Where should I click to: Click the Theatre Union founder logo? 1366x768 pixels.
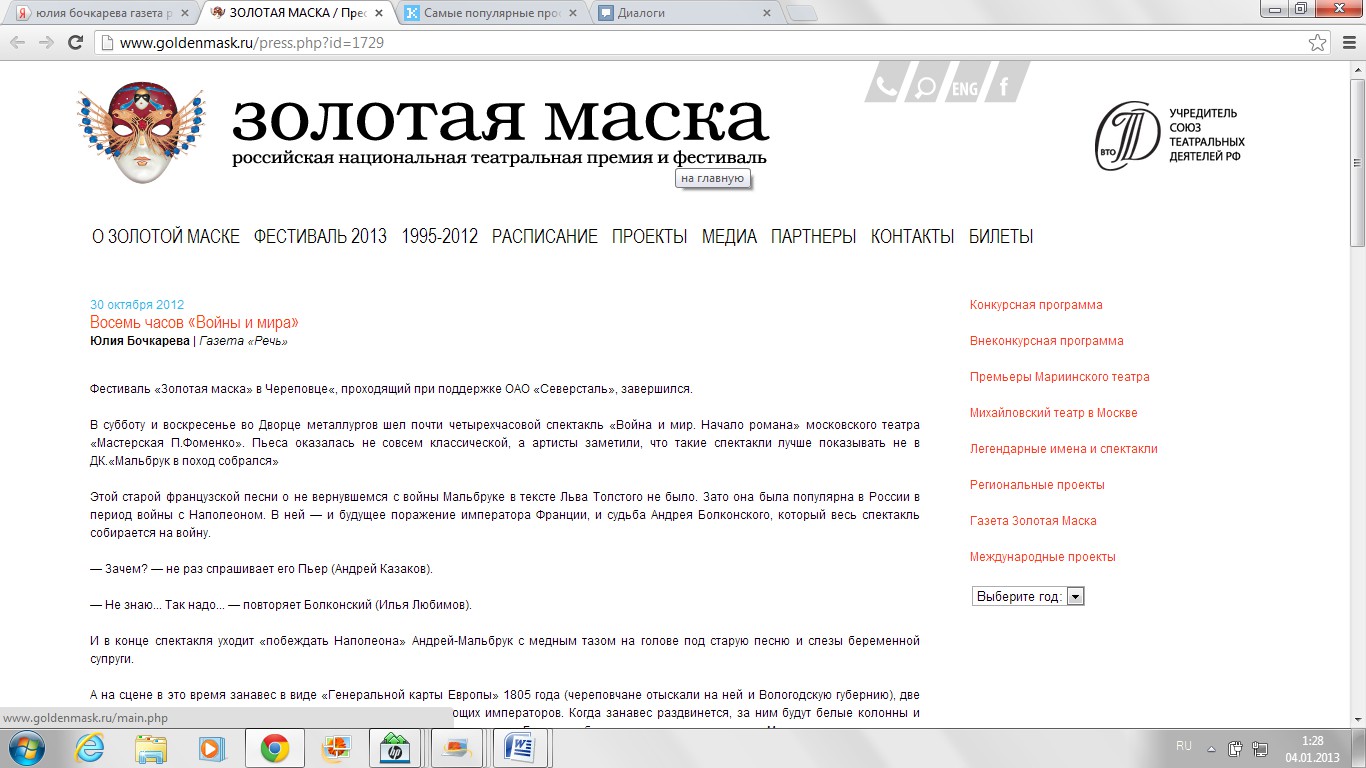click(1170, 135)
